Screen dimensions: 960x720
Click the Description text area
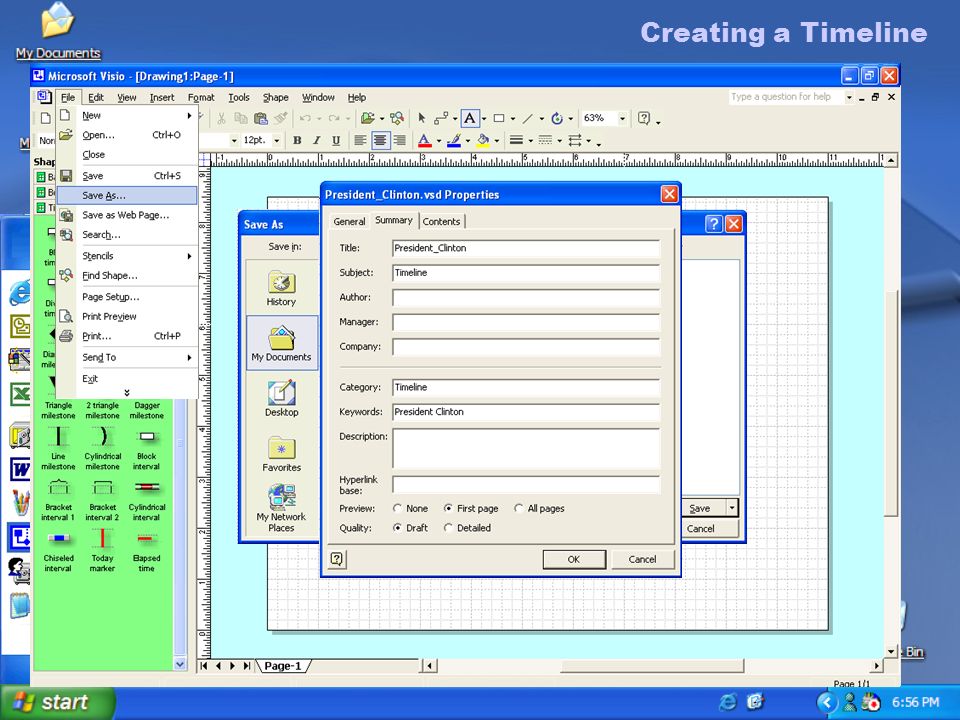(526, 449)
